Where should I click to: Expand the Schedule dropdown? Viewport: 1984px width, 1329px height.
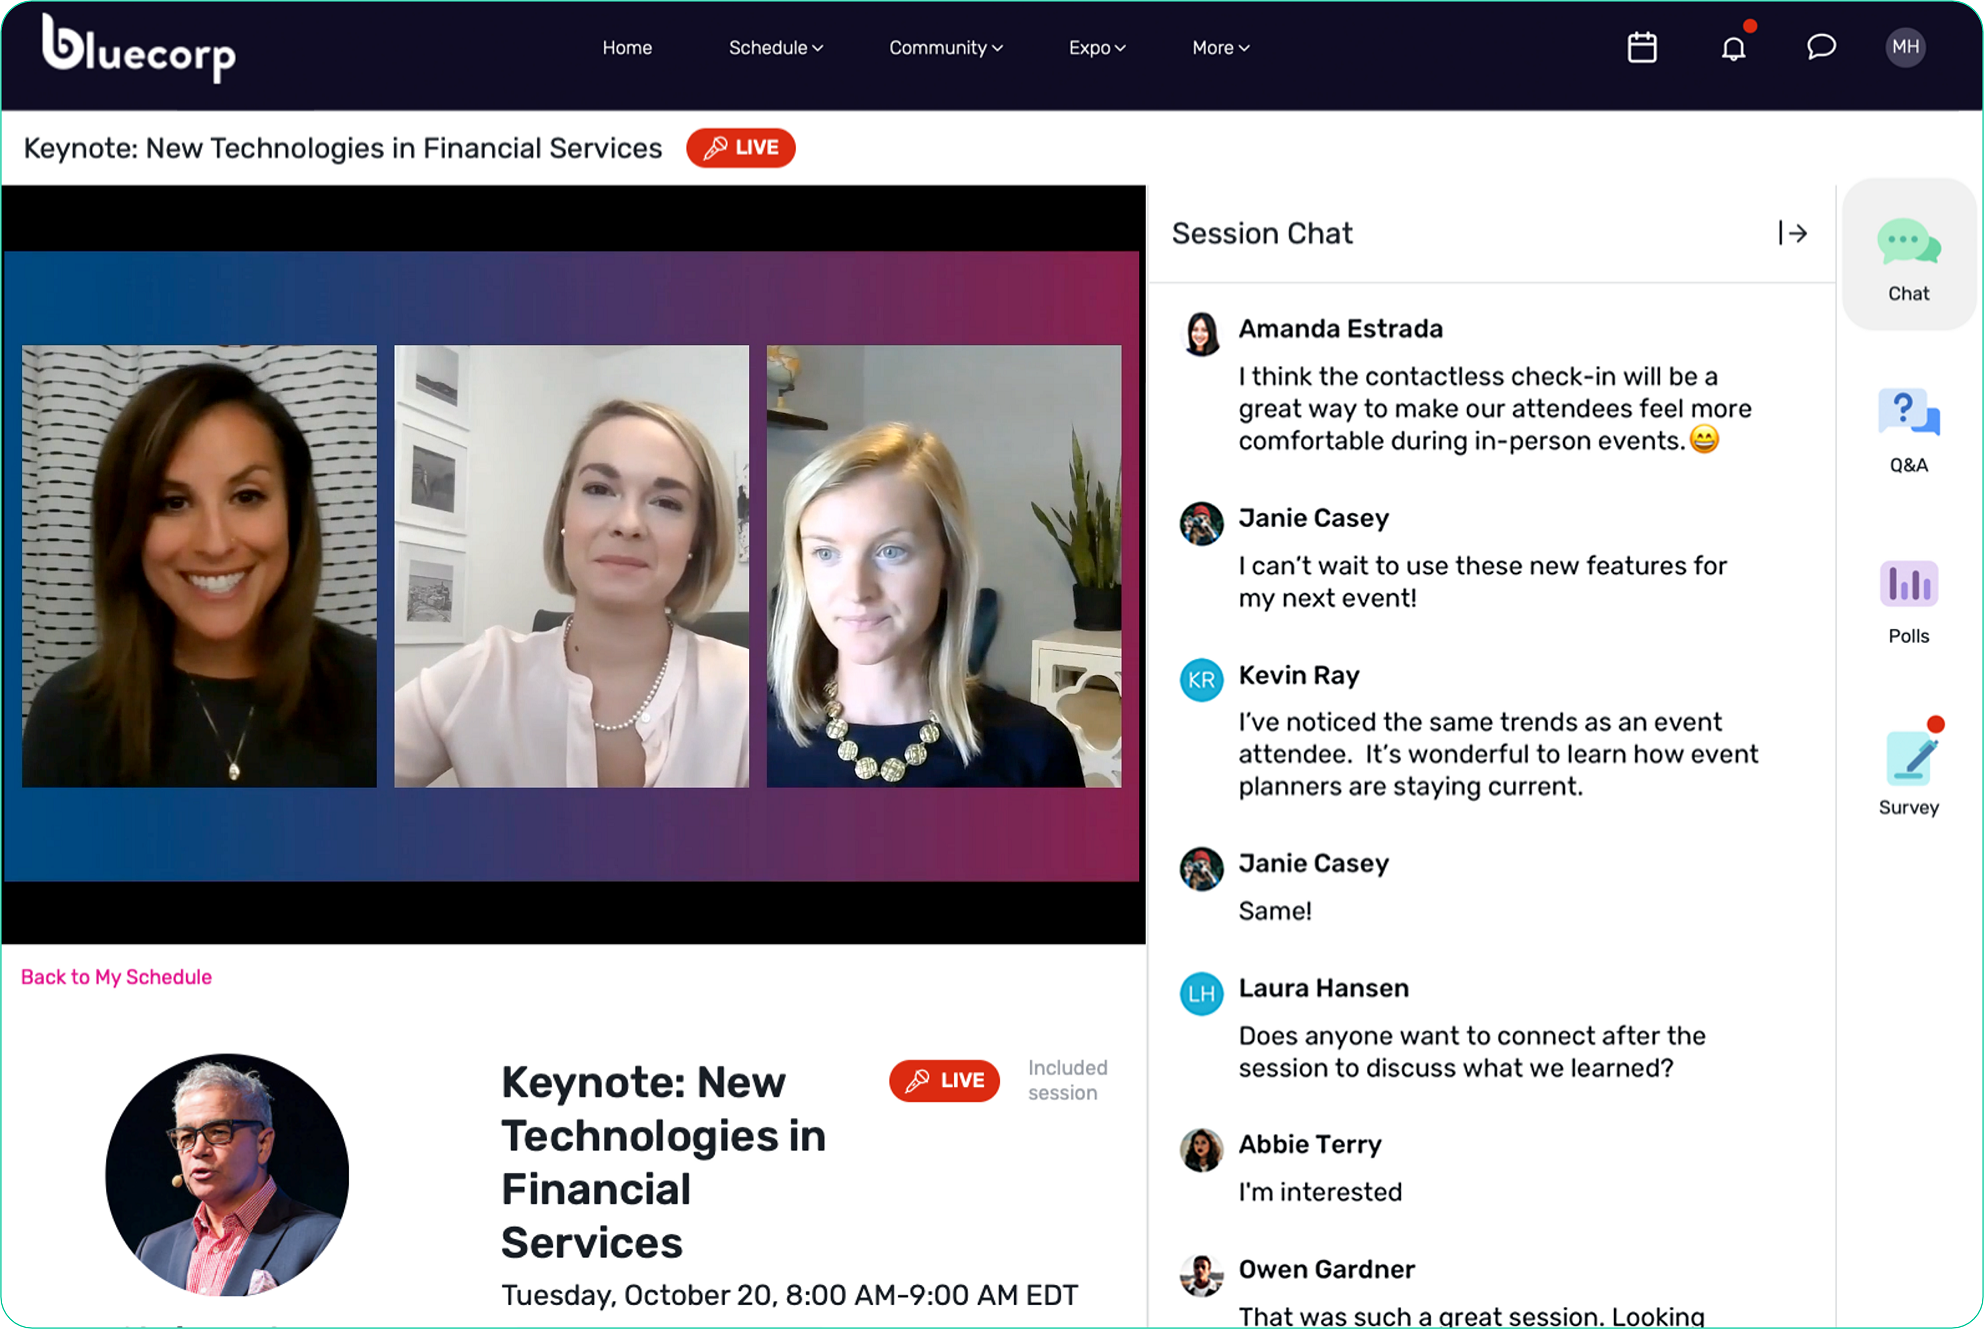pyautogui.click(x=775, y=47)
